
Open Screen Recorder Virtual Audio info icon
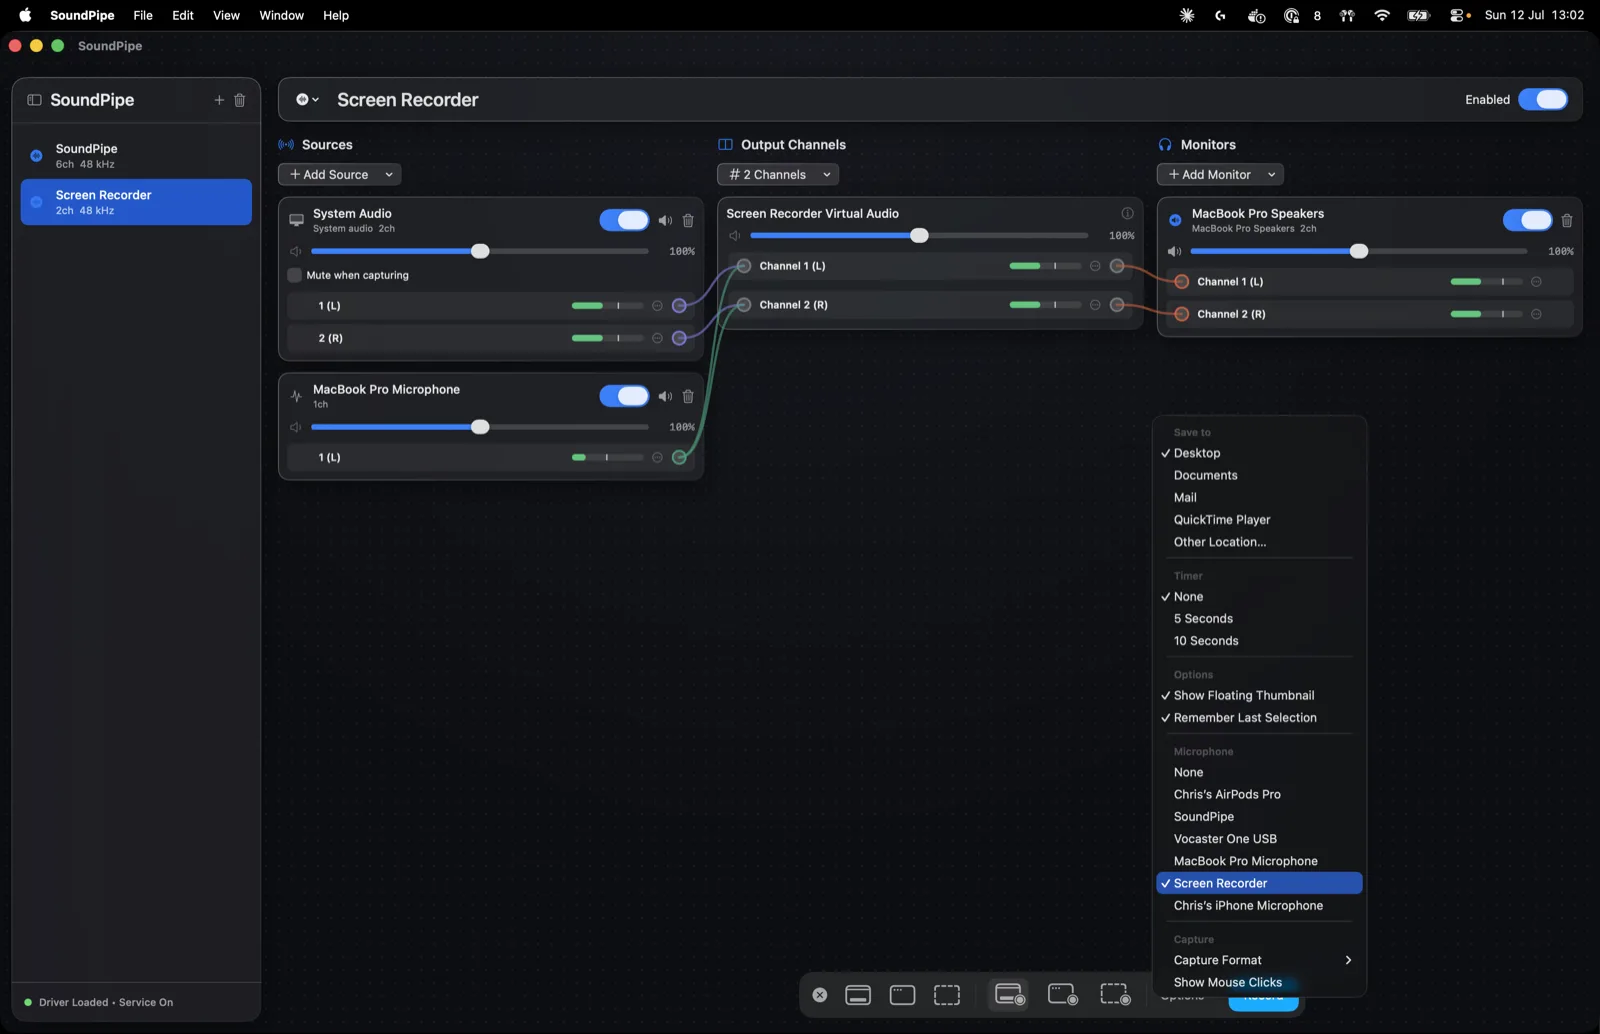(1127, 213)
